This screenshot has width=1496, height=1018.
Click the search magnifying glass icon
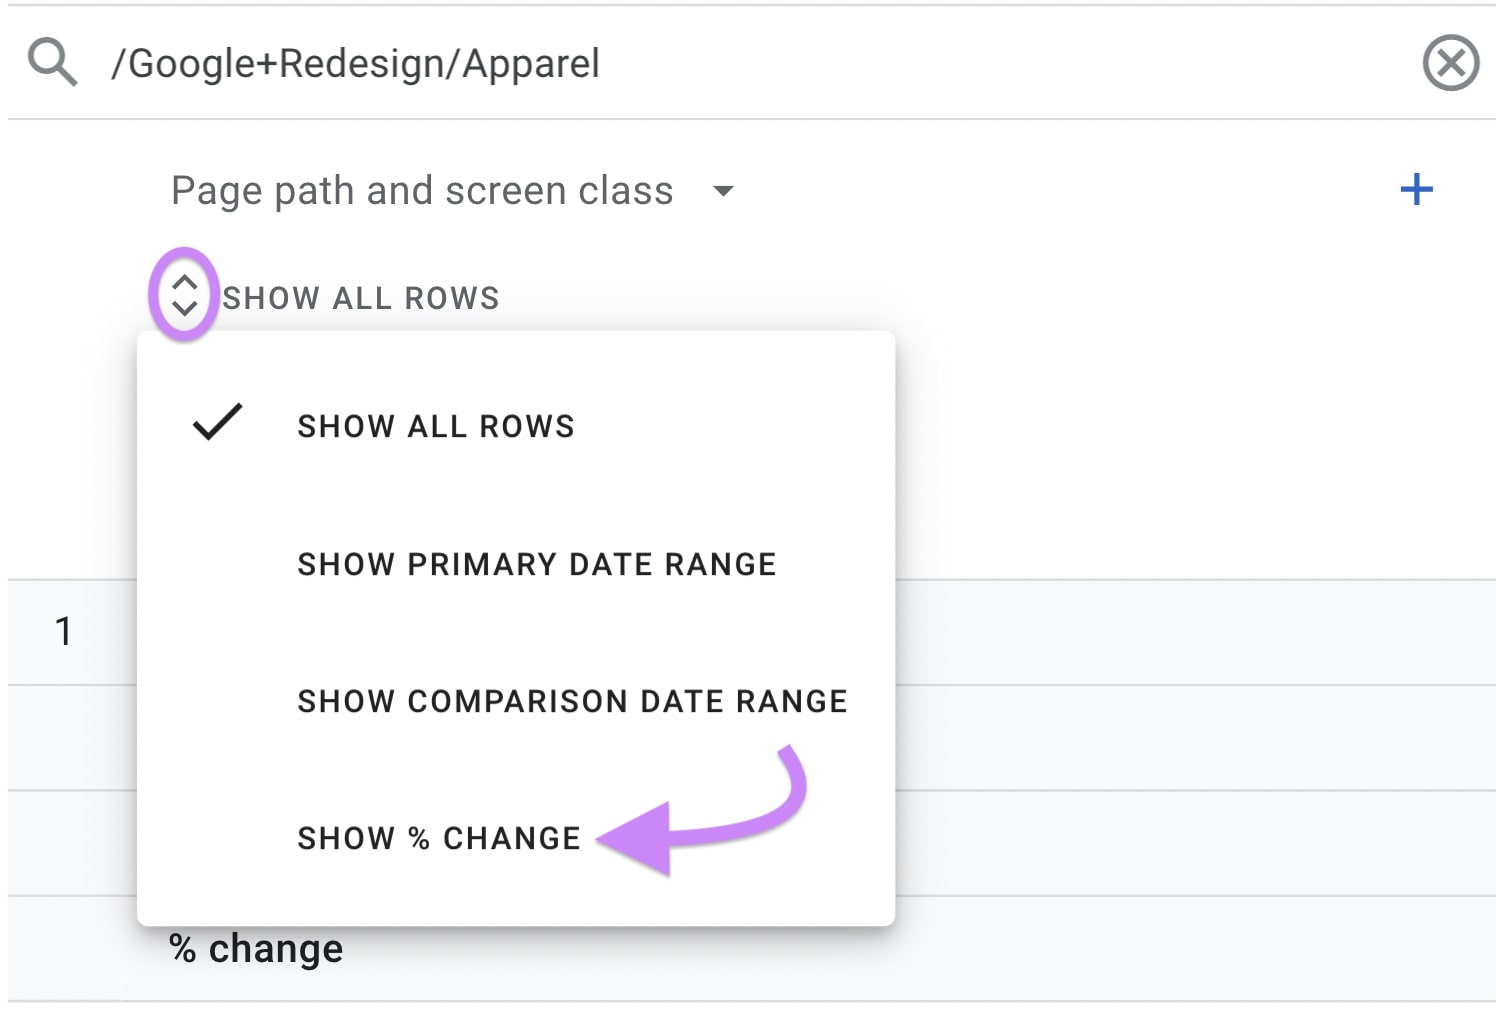click(x=52, y=62)
